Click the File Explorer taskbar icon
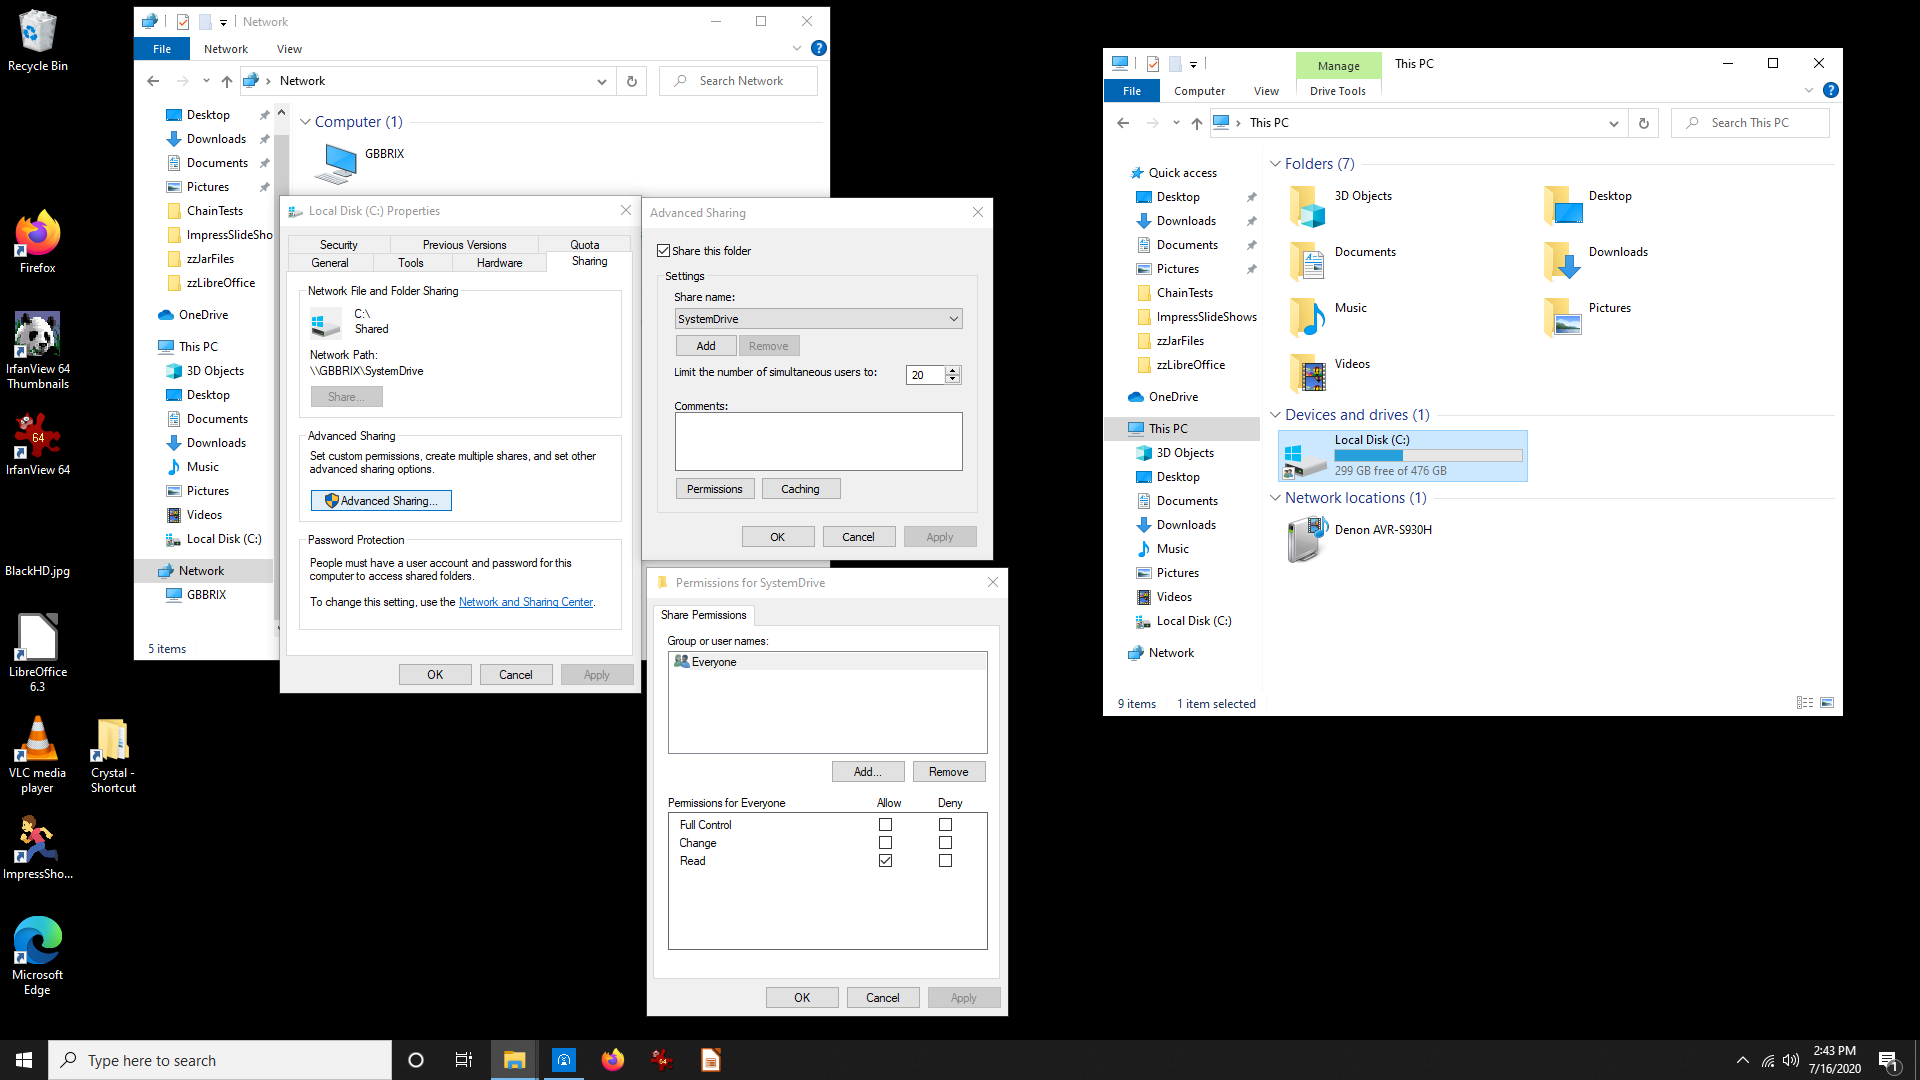 pos(514,1060)
